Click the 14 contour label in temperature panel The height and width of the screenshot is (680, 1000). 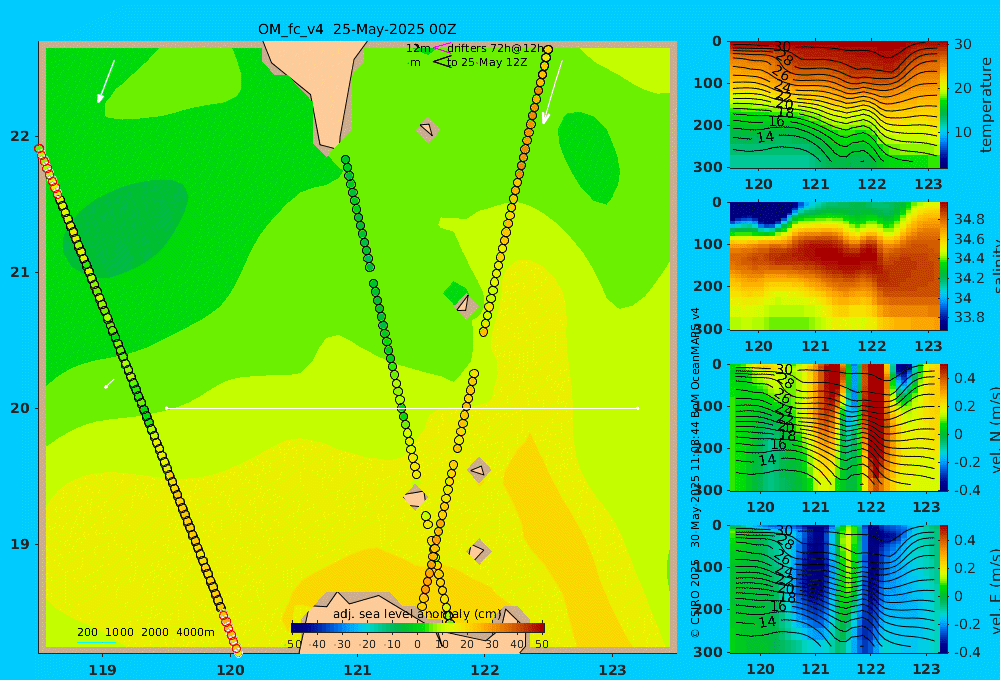click(765, 137)
